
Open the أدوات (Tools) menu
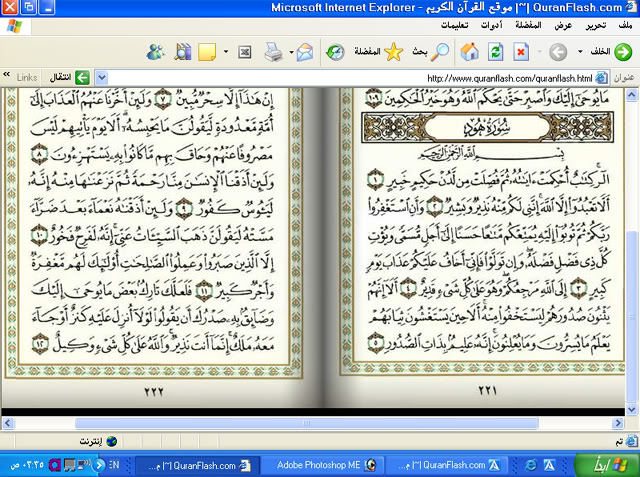(491, 25)
